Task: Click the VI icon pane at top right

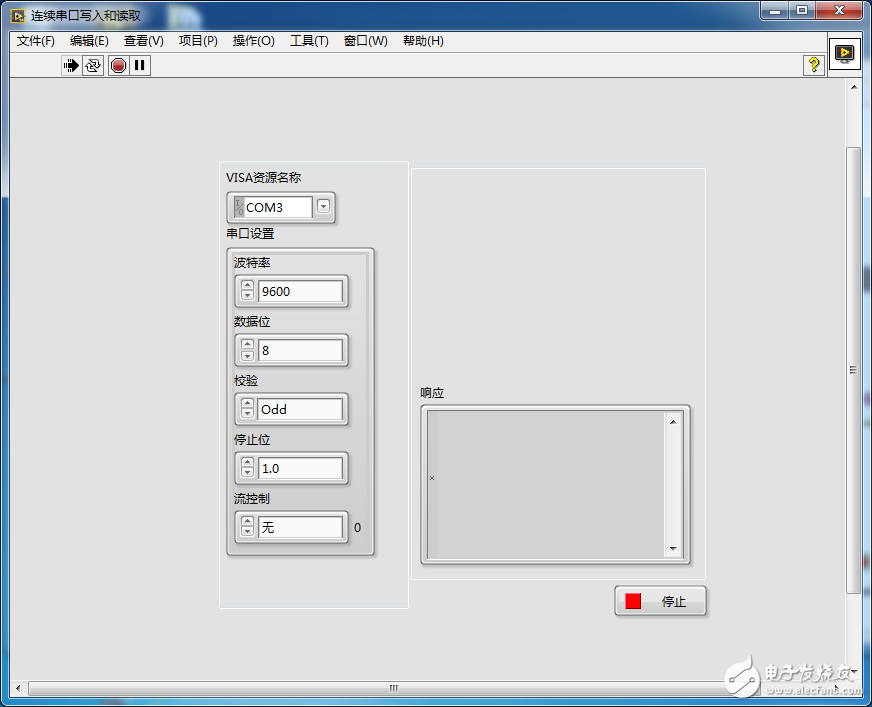Action: 844,54
